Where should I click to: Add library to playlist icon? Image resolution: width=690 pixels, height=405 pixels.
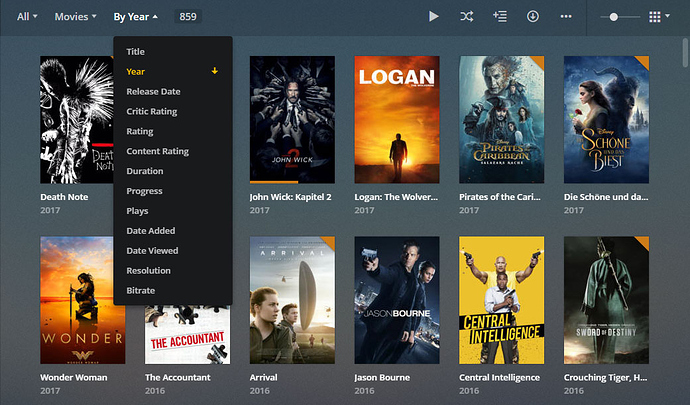coord(500,17)
